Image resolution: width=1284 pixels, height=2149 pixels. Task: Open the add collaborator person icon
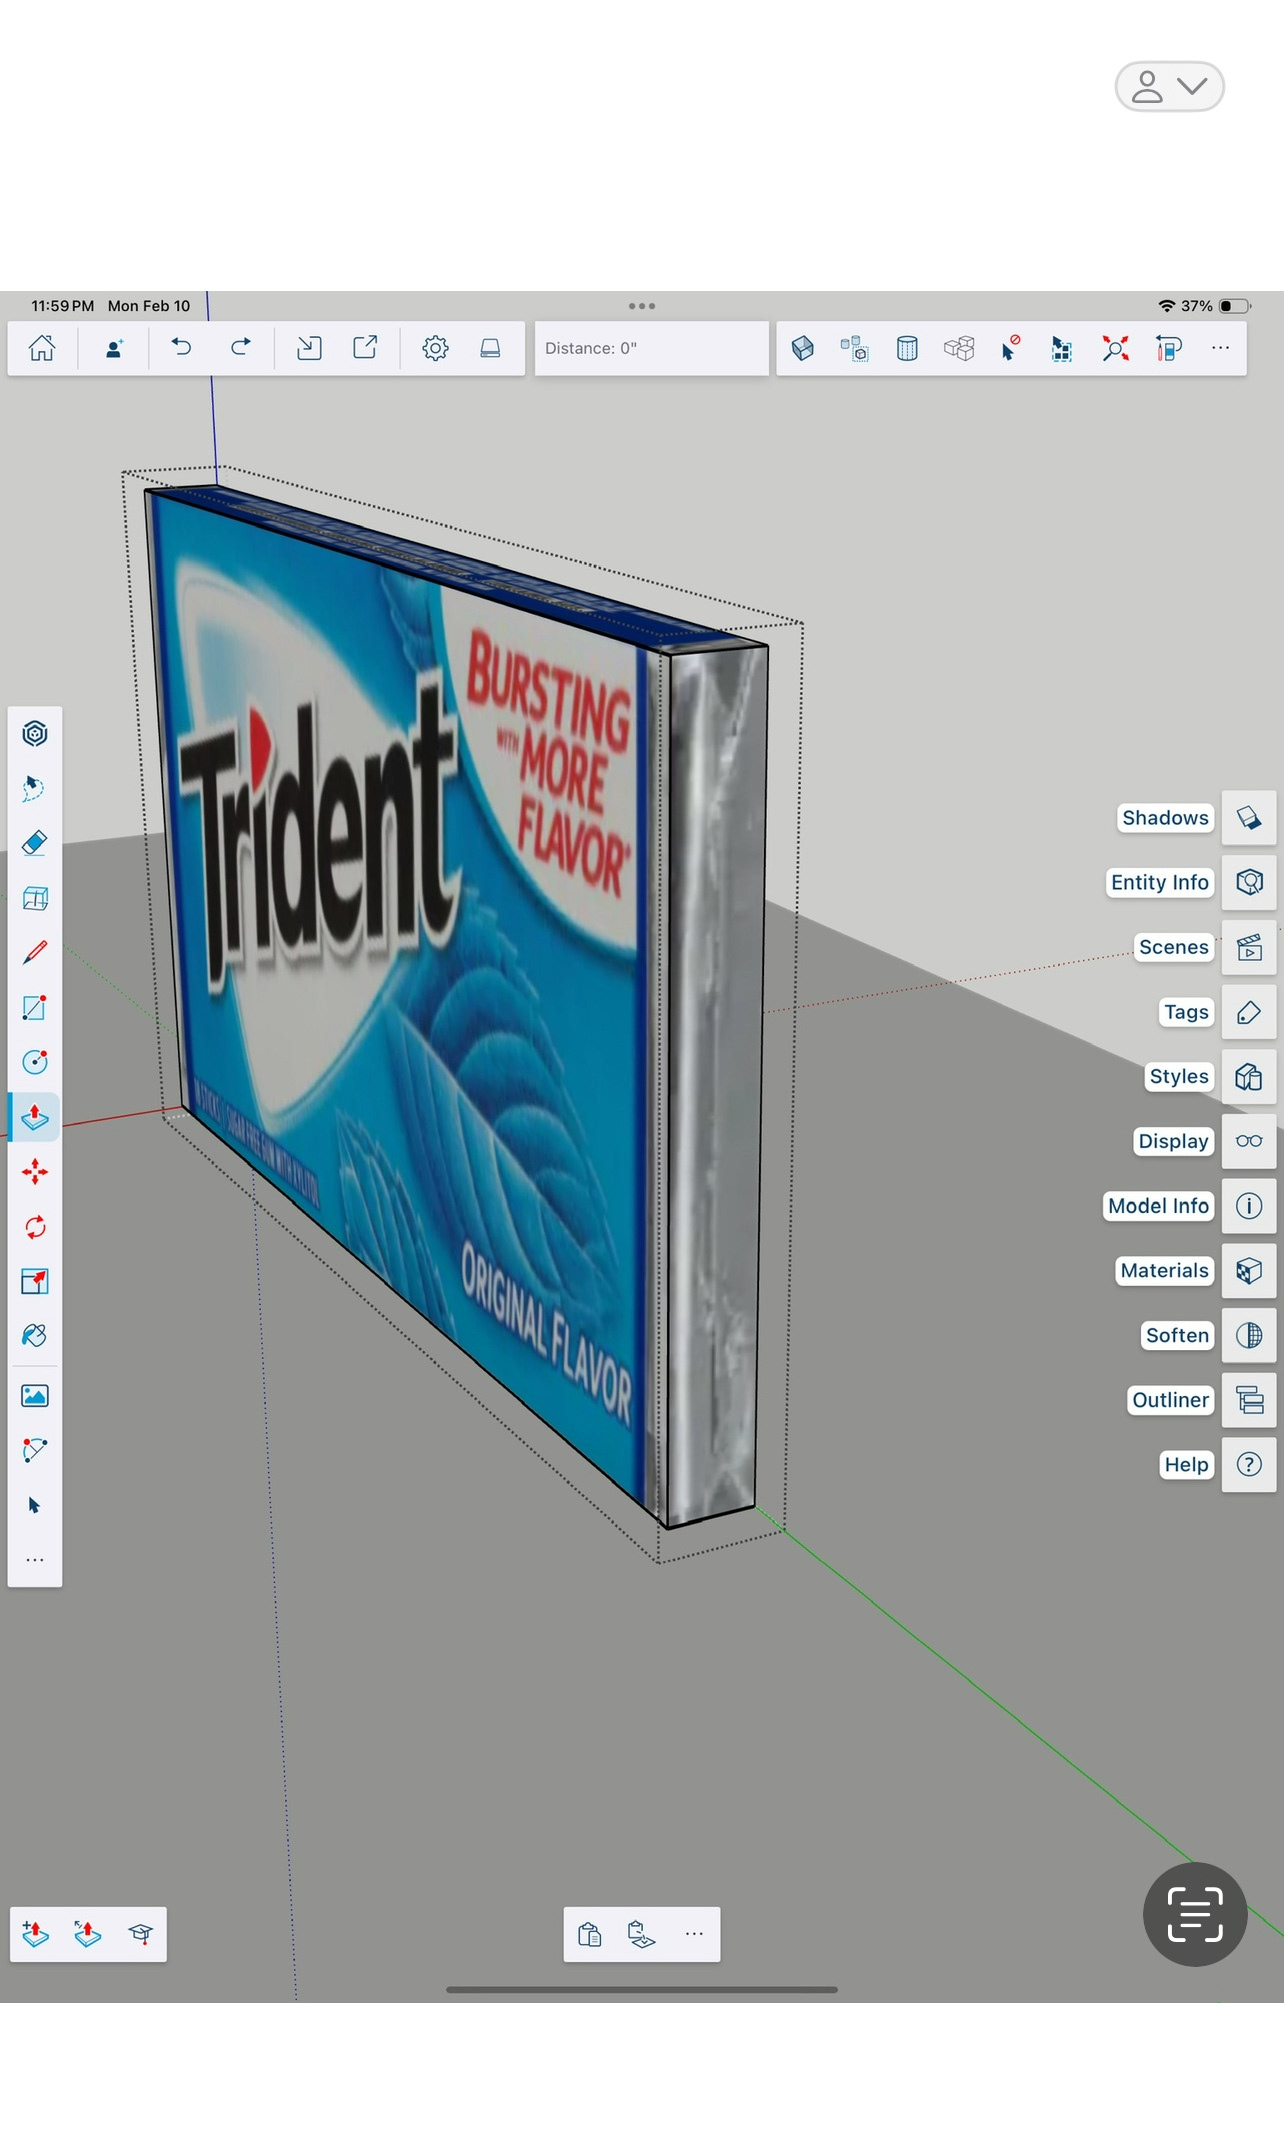114,348
